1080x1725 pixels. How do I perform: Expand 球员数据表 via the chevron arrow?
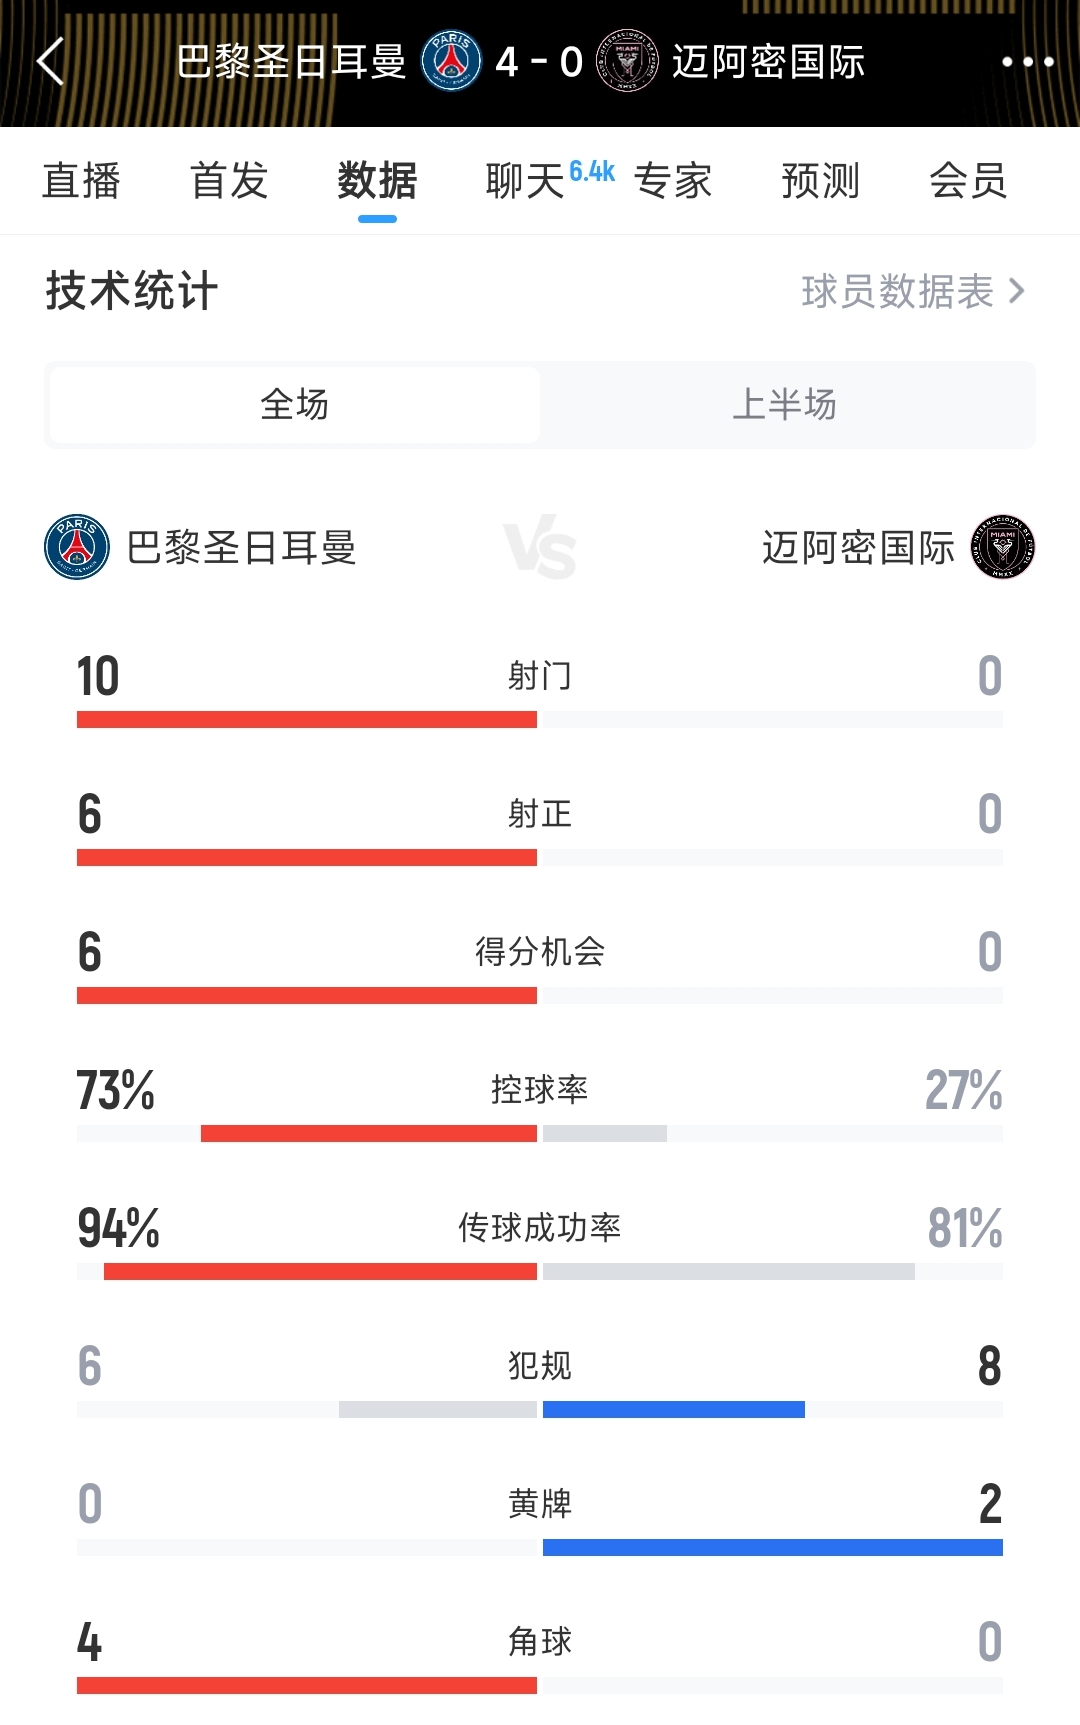click(1017, 291)
